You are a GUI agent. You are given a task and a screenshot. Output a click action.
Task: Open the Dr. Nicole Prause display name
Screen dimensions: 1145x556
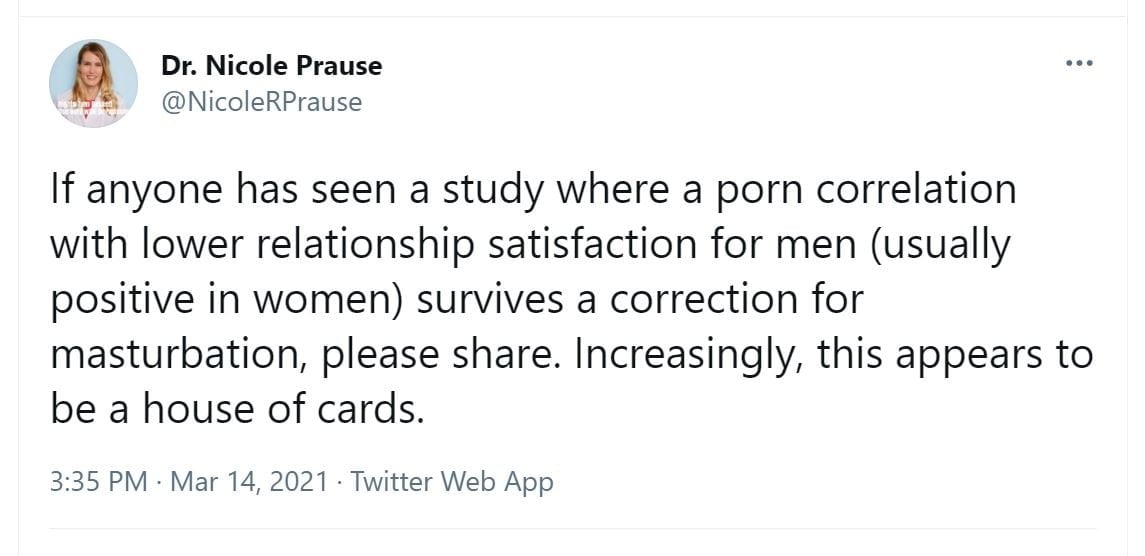click(271, 67)
